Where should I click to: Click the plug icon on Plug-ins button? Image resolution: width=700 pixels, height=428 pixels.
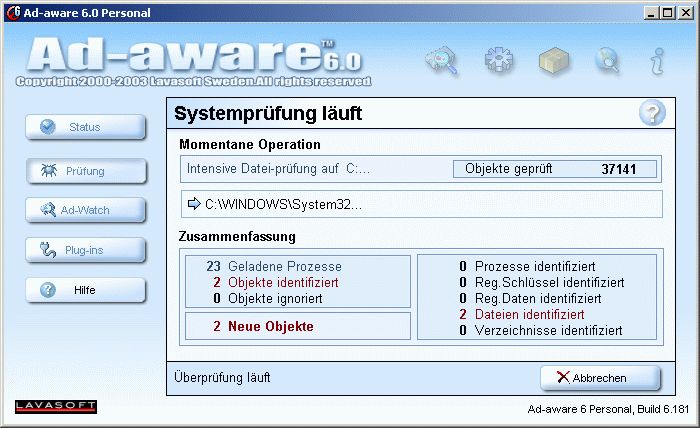[48, 250]
